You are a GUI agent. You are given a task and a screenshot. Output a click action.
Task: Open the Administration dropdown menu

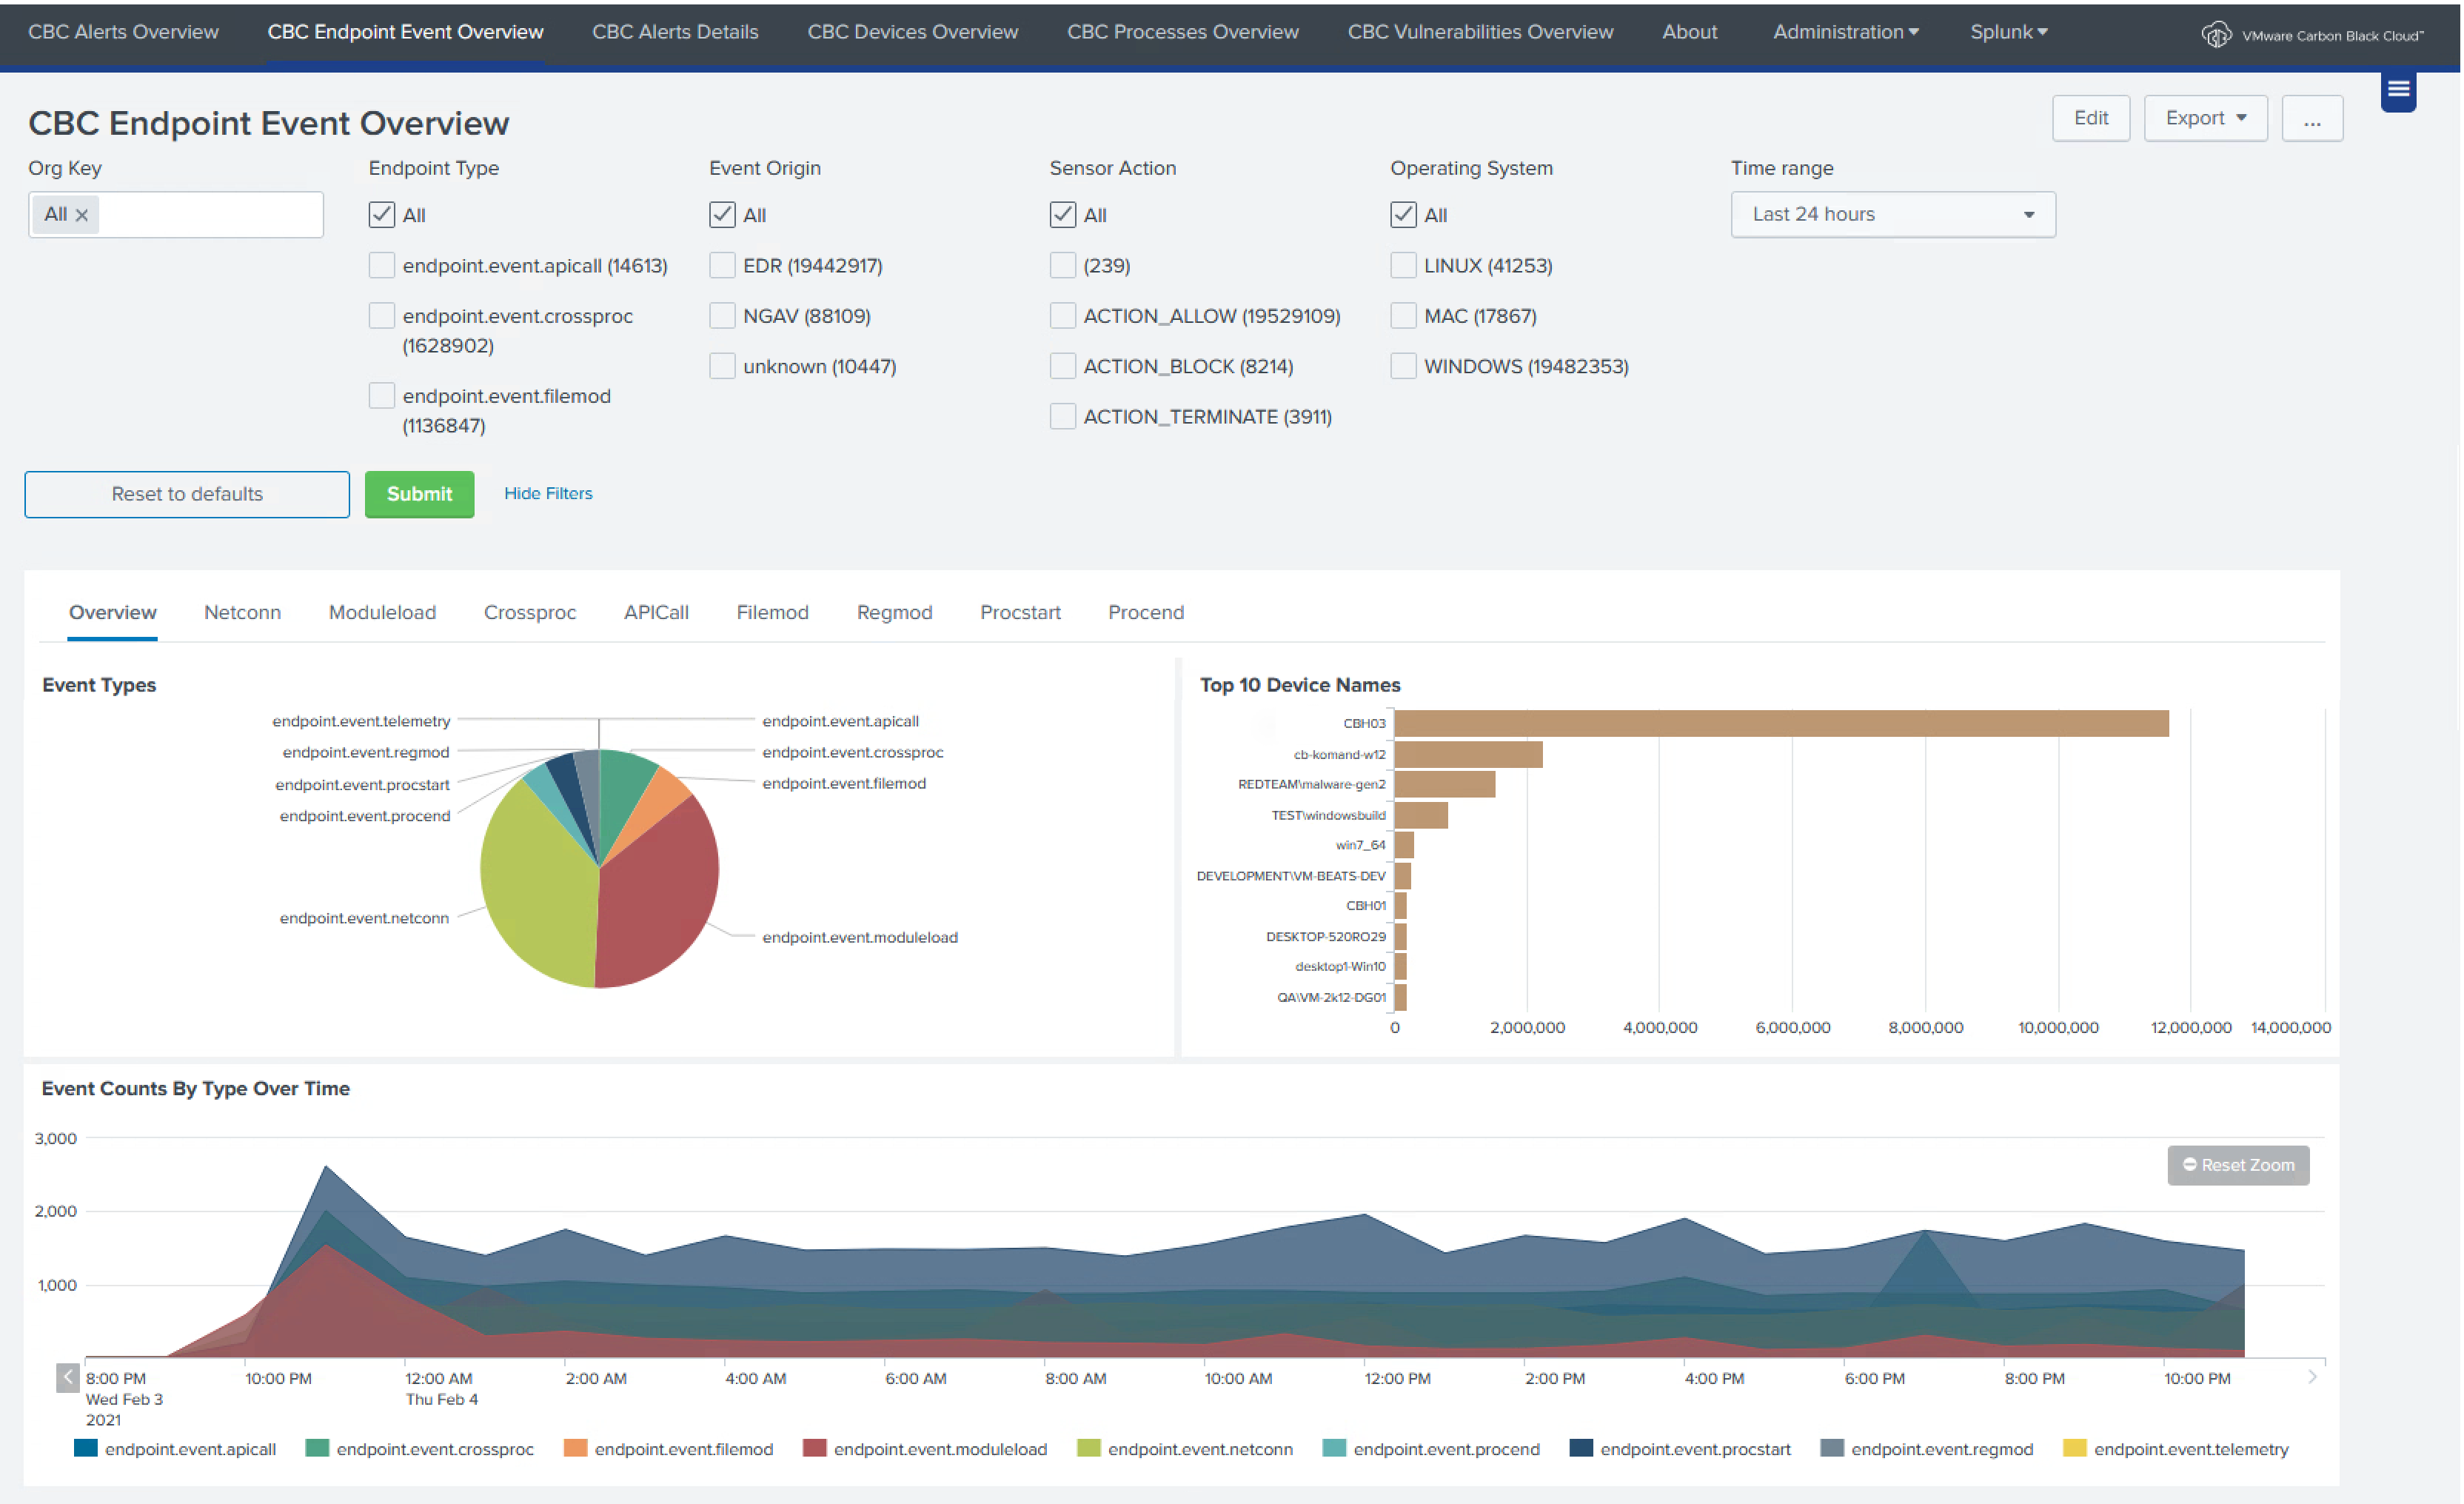tap(1848, 30)
